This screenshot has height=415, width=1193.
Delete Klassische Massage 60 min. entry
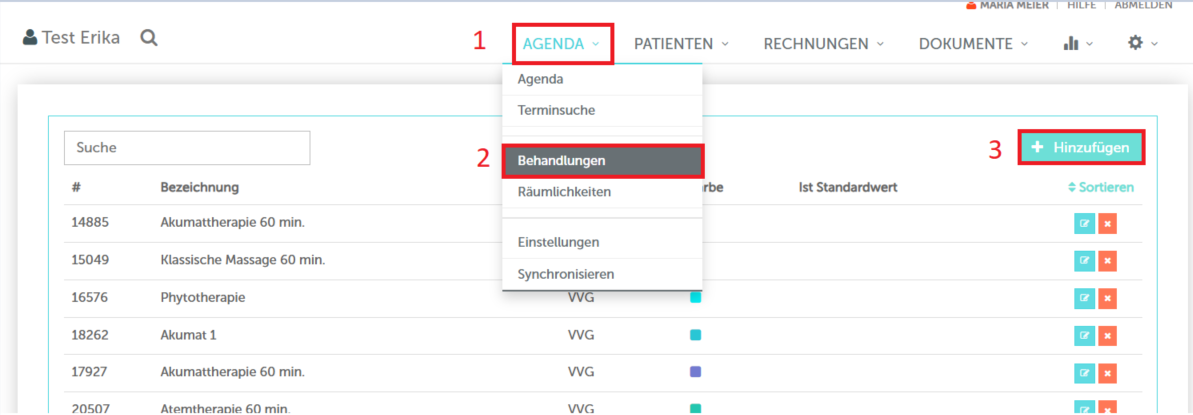pyautogui.click(x=1107, y=261)
